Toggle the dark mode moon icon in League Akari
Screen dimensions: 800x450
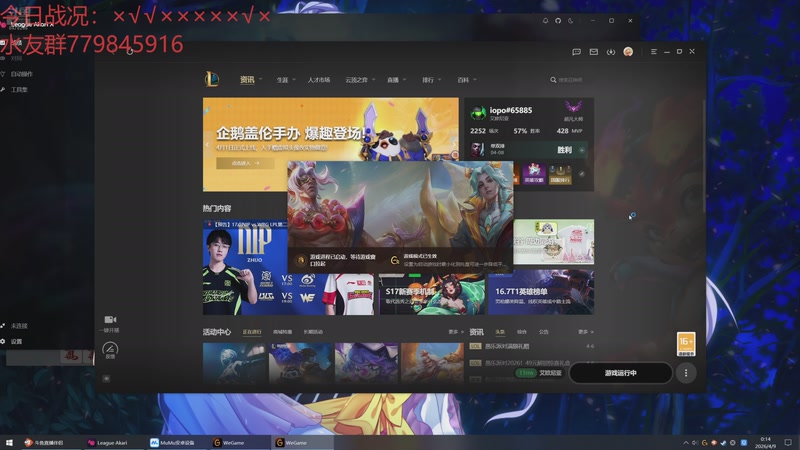coord(570,21)
